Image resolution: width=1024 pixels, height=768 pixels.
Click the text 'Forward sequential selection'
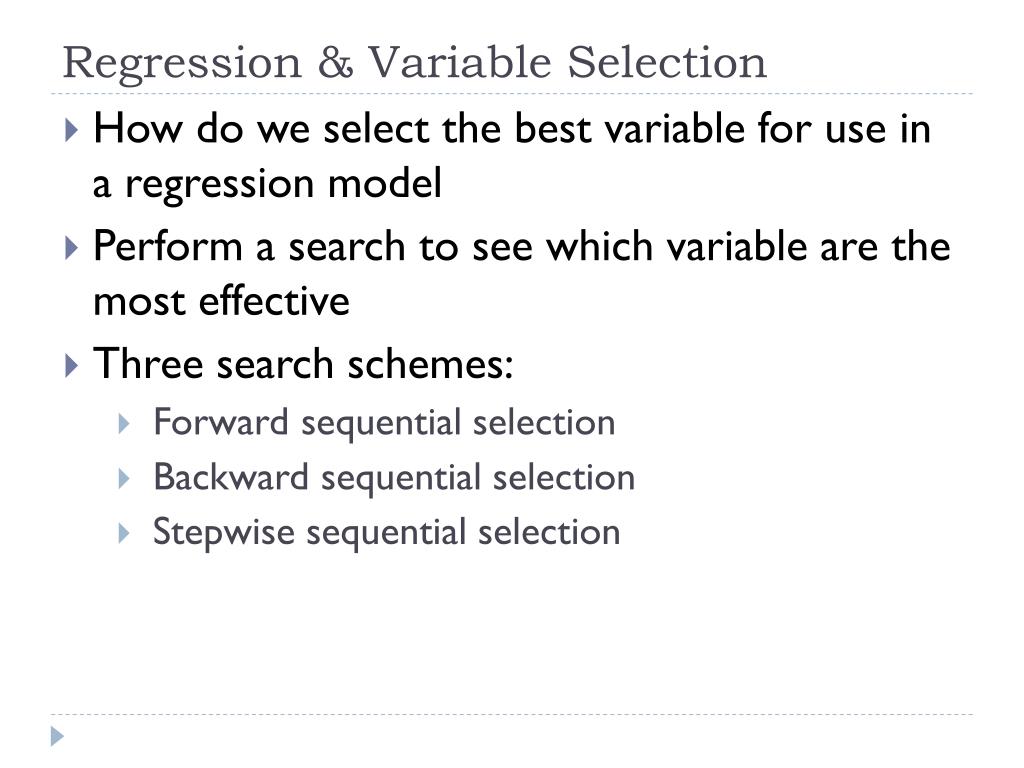click(x=384, y=423)
